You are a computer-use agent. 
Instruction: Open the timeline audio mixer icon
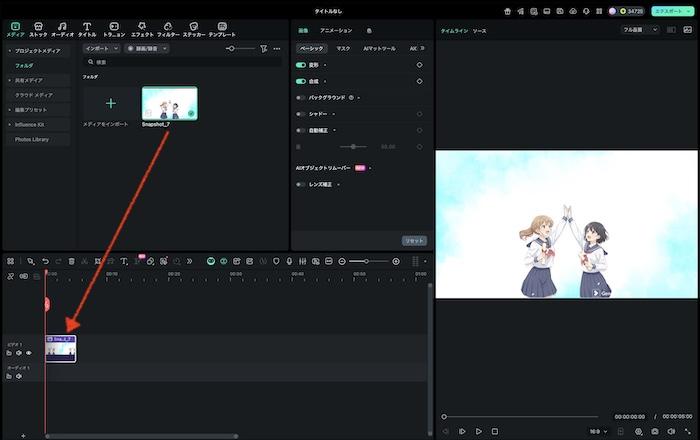[303, 262]
